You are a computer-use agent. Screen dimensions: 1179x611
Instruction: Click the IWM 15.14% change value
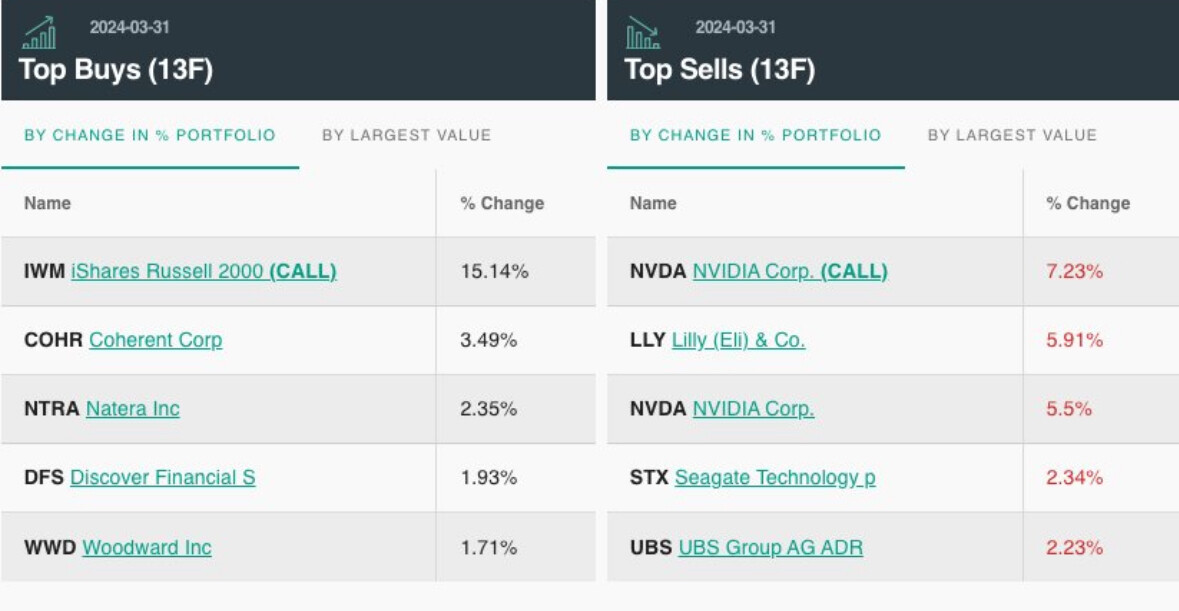494,271
